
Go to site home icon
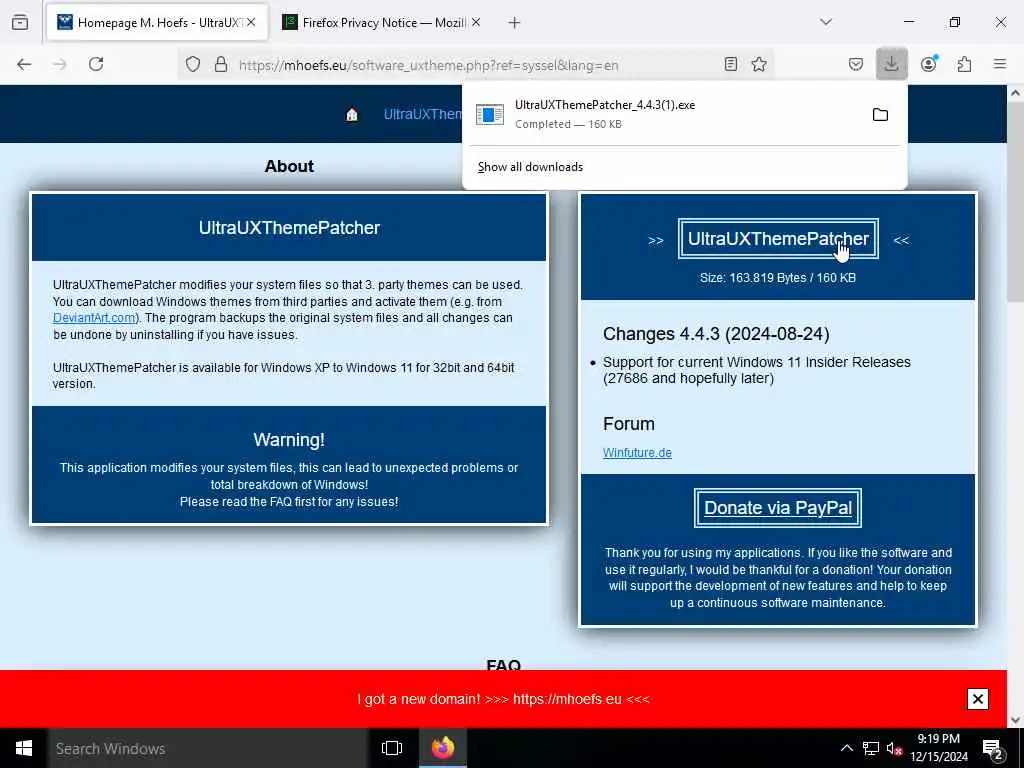pyautogui.click(x=352, y=115)
